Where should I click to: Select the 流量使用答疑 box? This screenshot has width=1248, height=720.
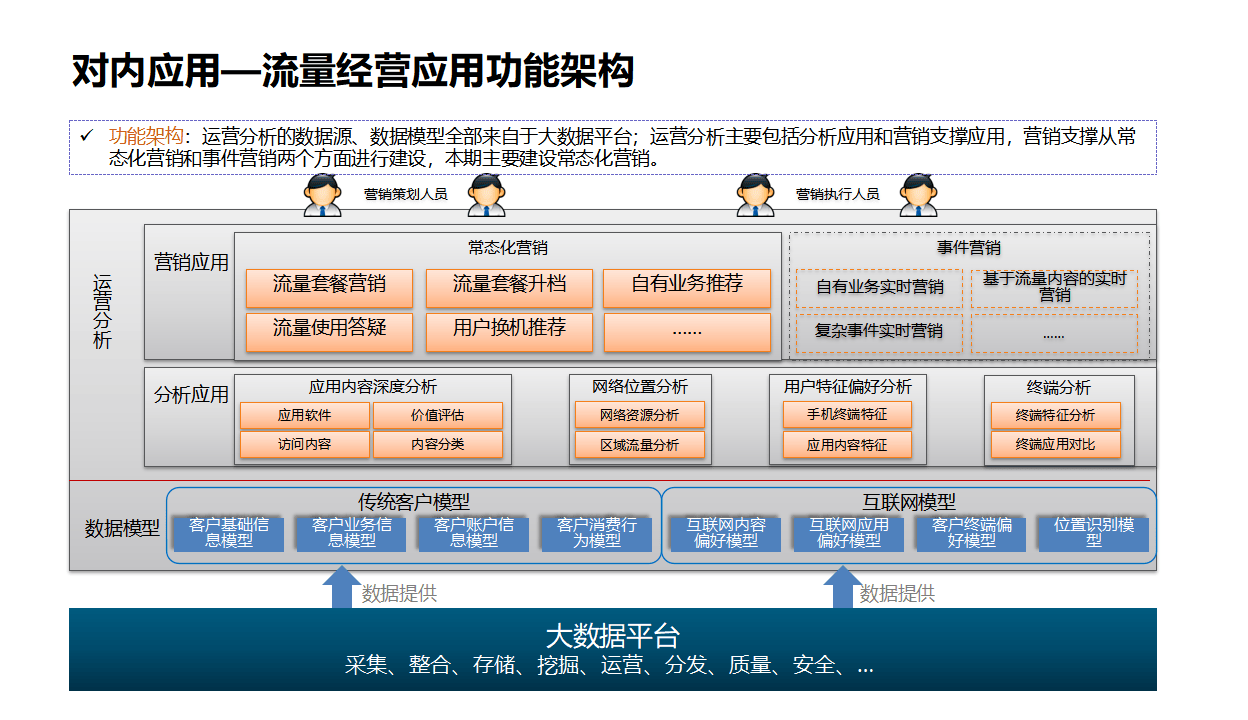tap(329, 331)
